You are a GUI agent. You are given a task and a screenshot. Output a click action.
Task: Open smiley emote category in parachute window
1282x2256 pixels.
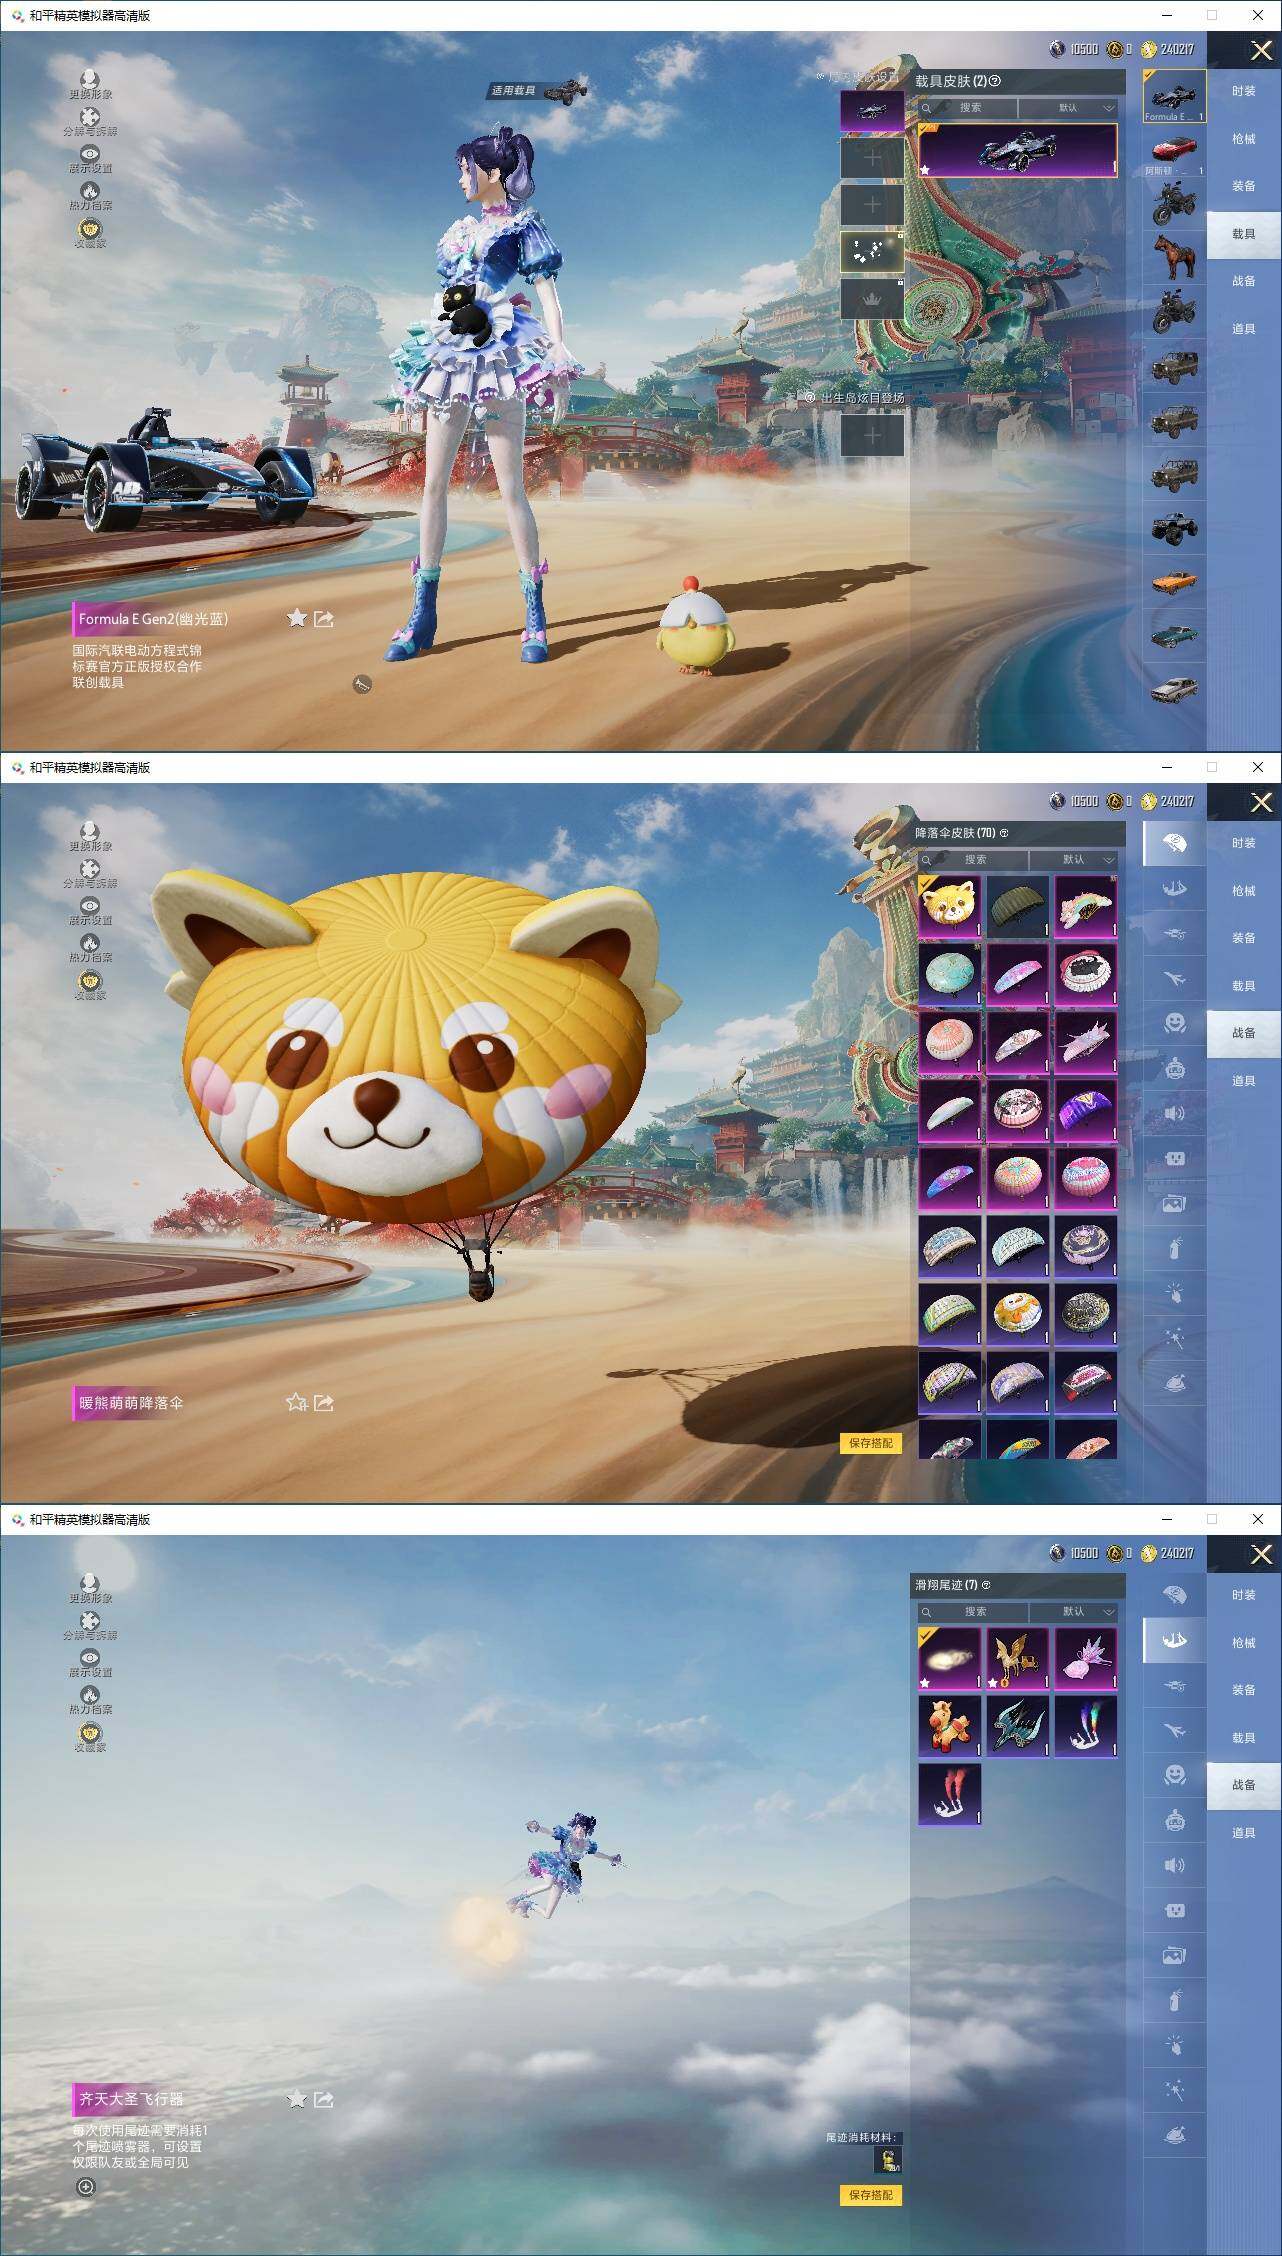point(1175,1023)
